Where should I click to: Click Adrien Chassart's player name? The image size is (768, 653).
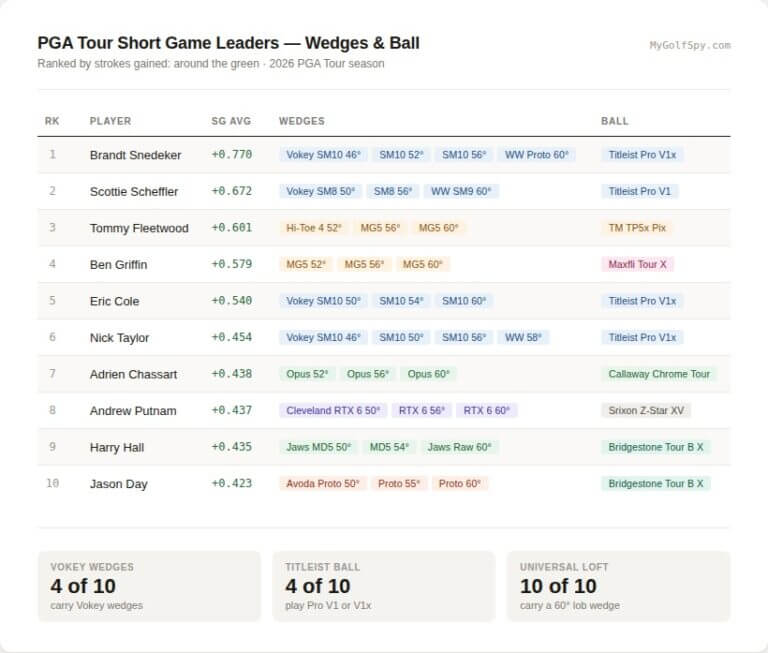pyautogui.click(x=133, y=374)
